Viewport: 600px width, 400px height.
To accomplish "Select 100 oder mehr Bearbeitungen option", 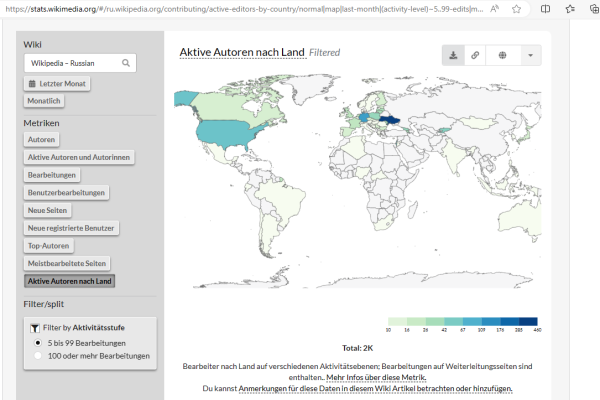I will (39, 355).
